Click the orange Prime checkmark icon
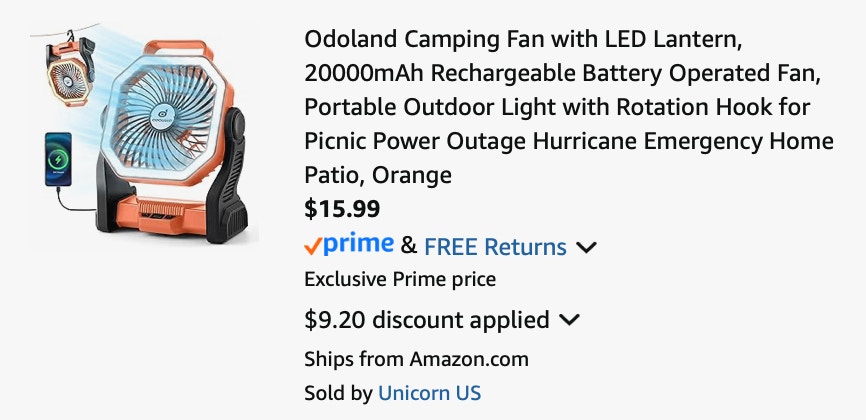The width and height of the screenshot is (866, 420). click(313, 247)
